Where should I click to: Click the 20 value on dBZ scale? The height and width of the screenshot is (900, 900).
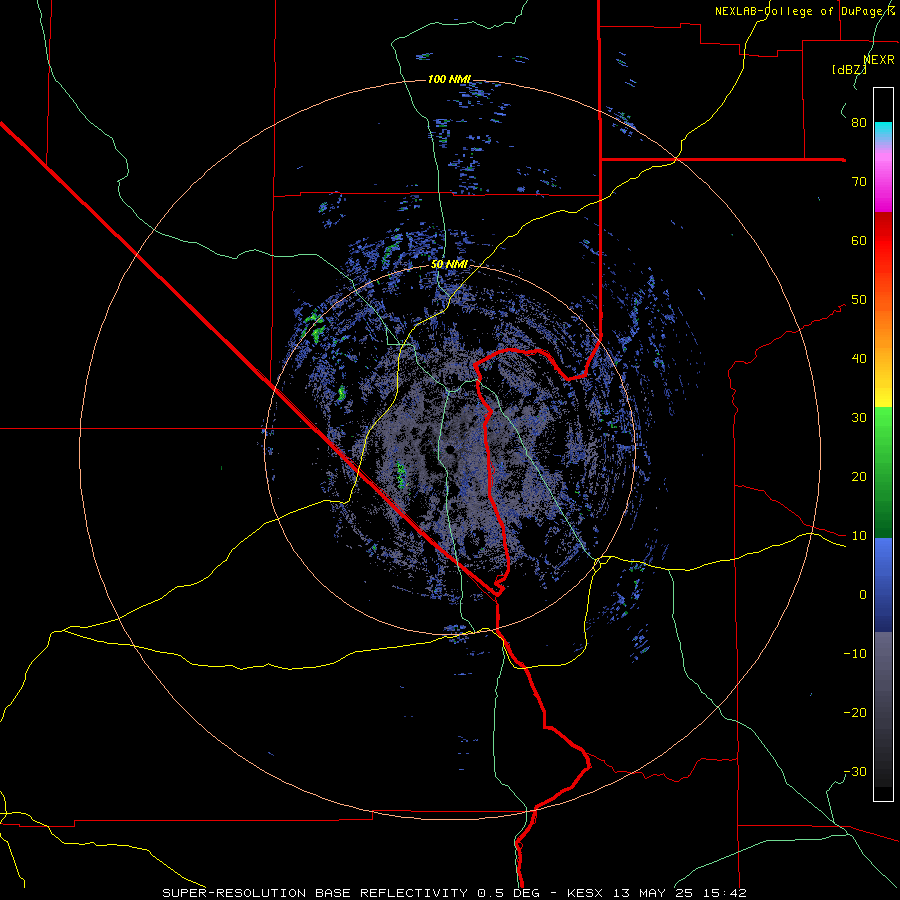[859, 477]
